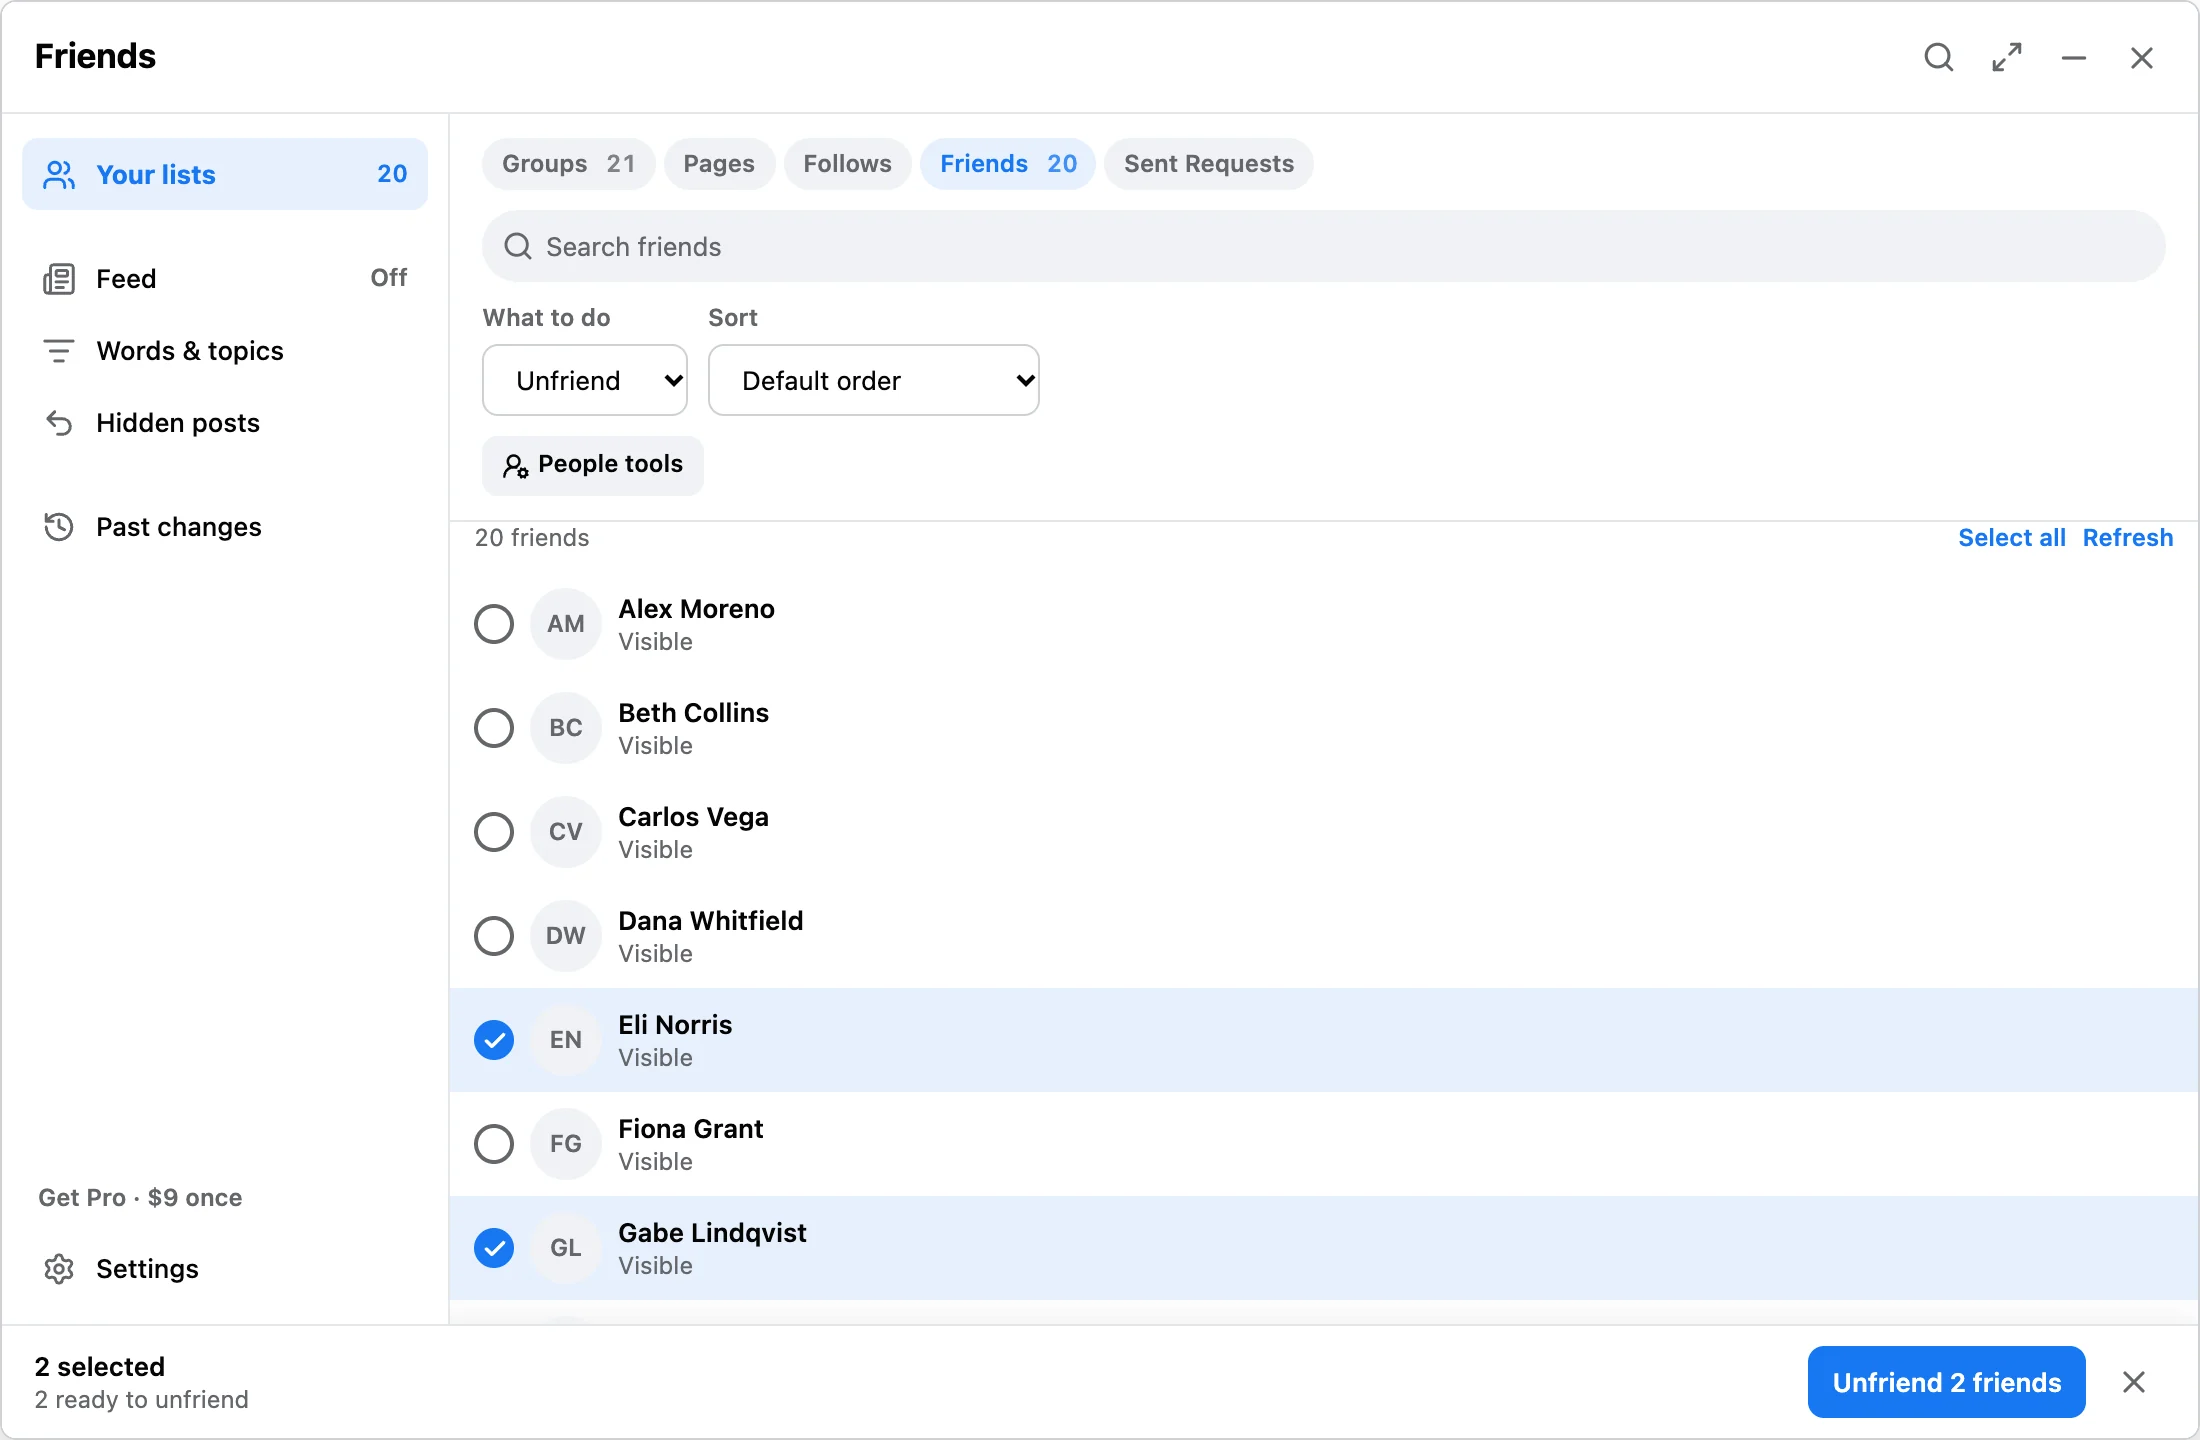Click the 20 friends count label

point(532,538)
